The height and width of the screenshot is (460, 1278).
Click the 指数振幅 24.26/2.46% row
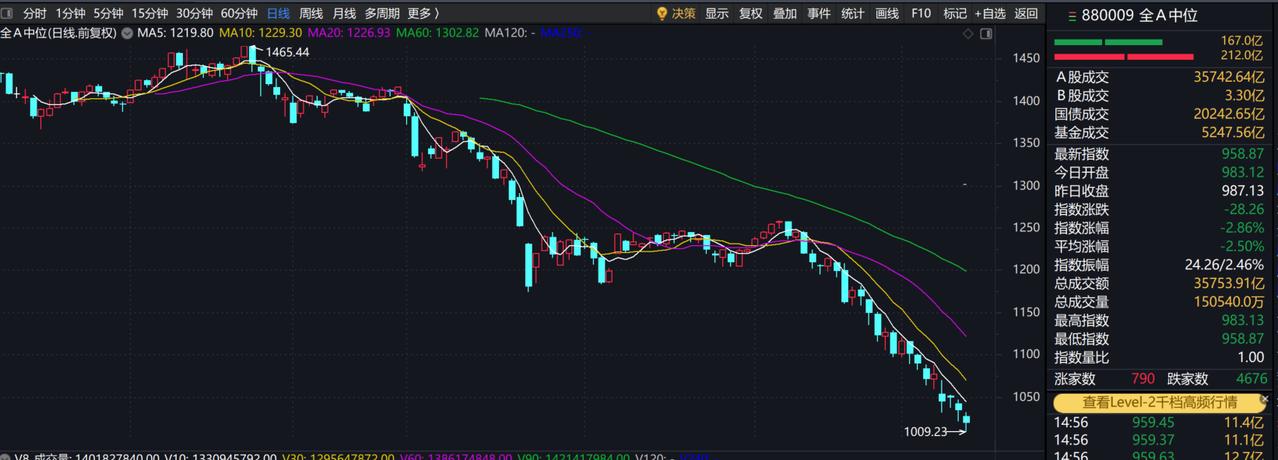point(1162,265)
